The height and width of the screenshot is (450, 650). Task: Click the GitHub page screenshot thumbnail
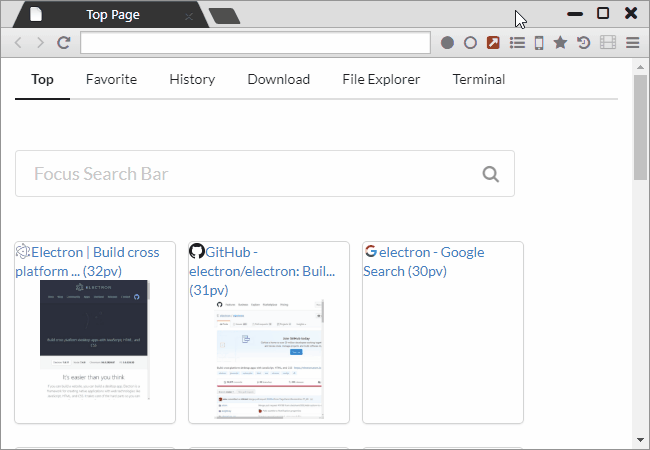(x=269, y=359)
